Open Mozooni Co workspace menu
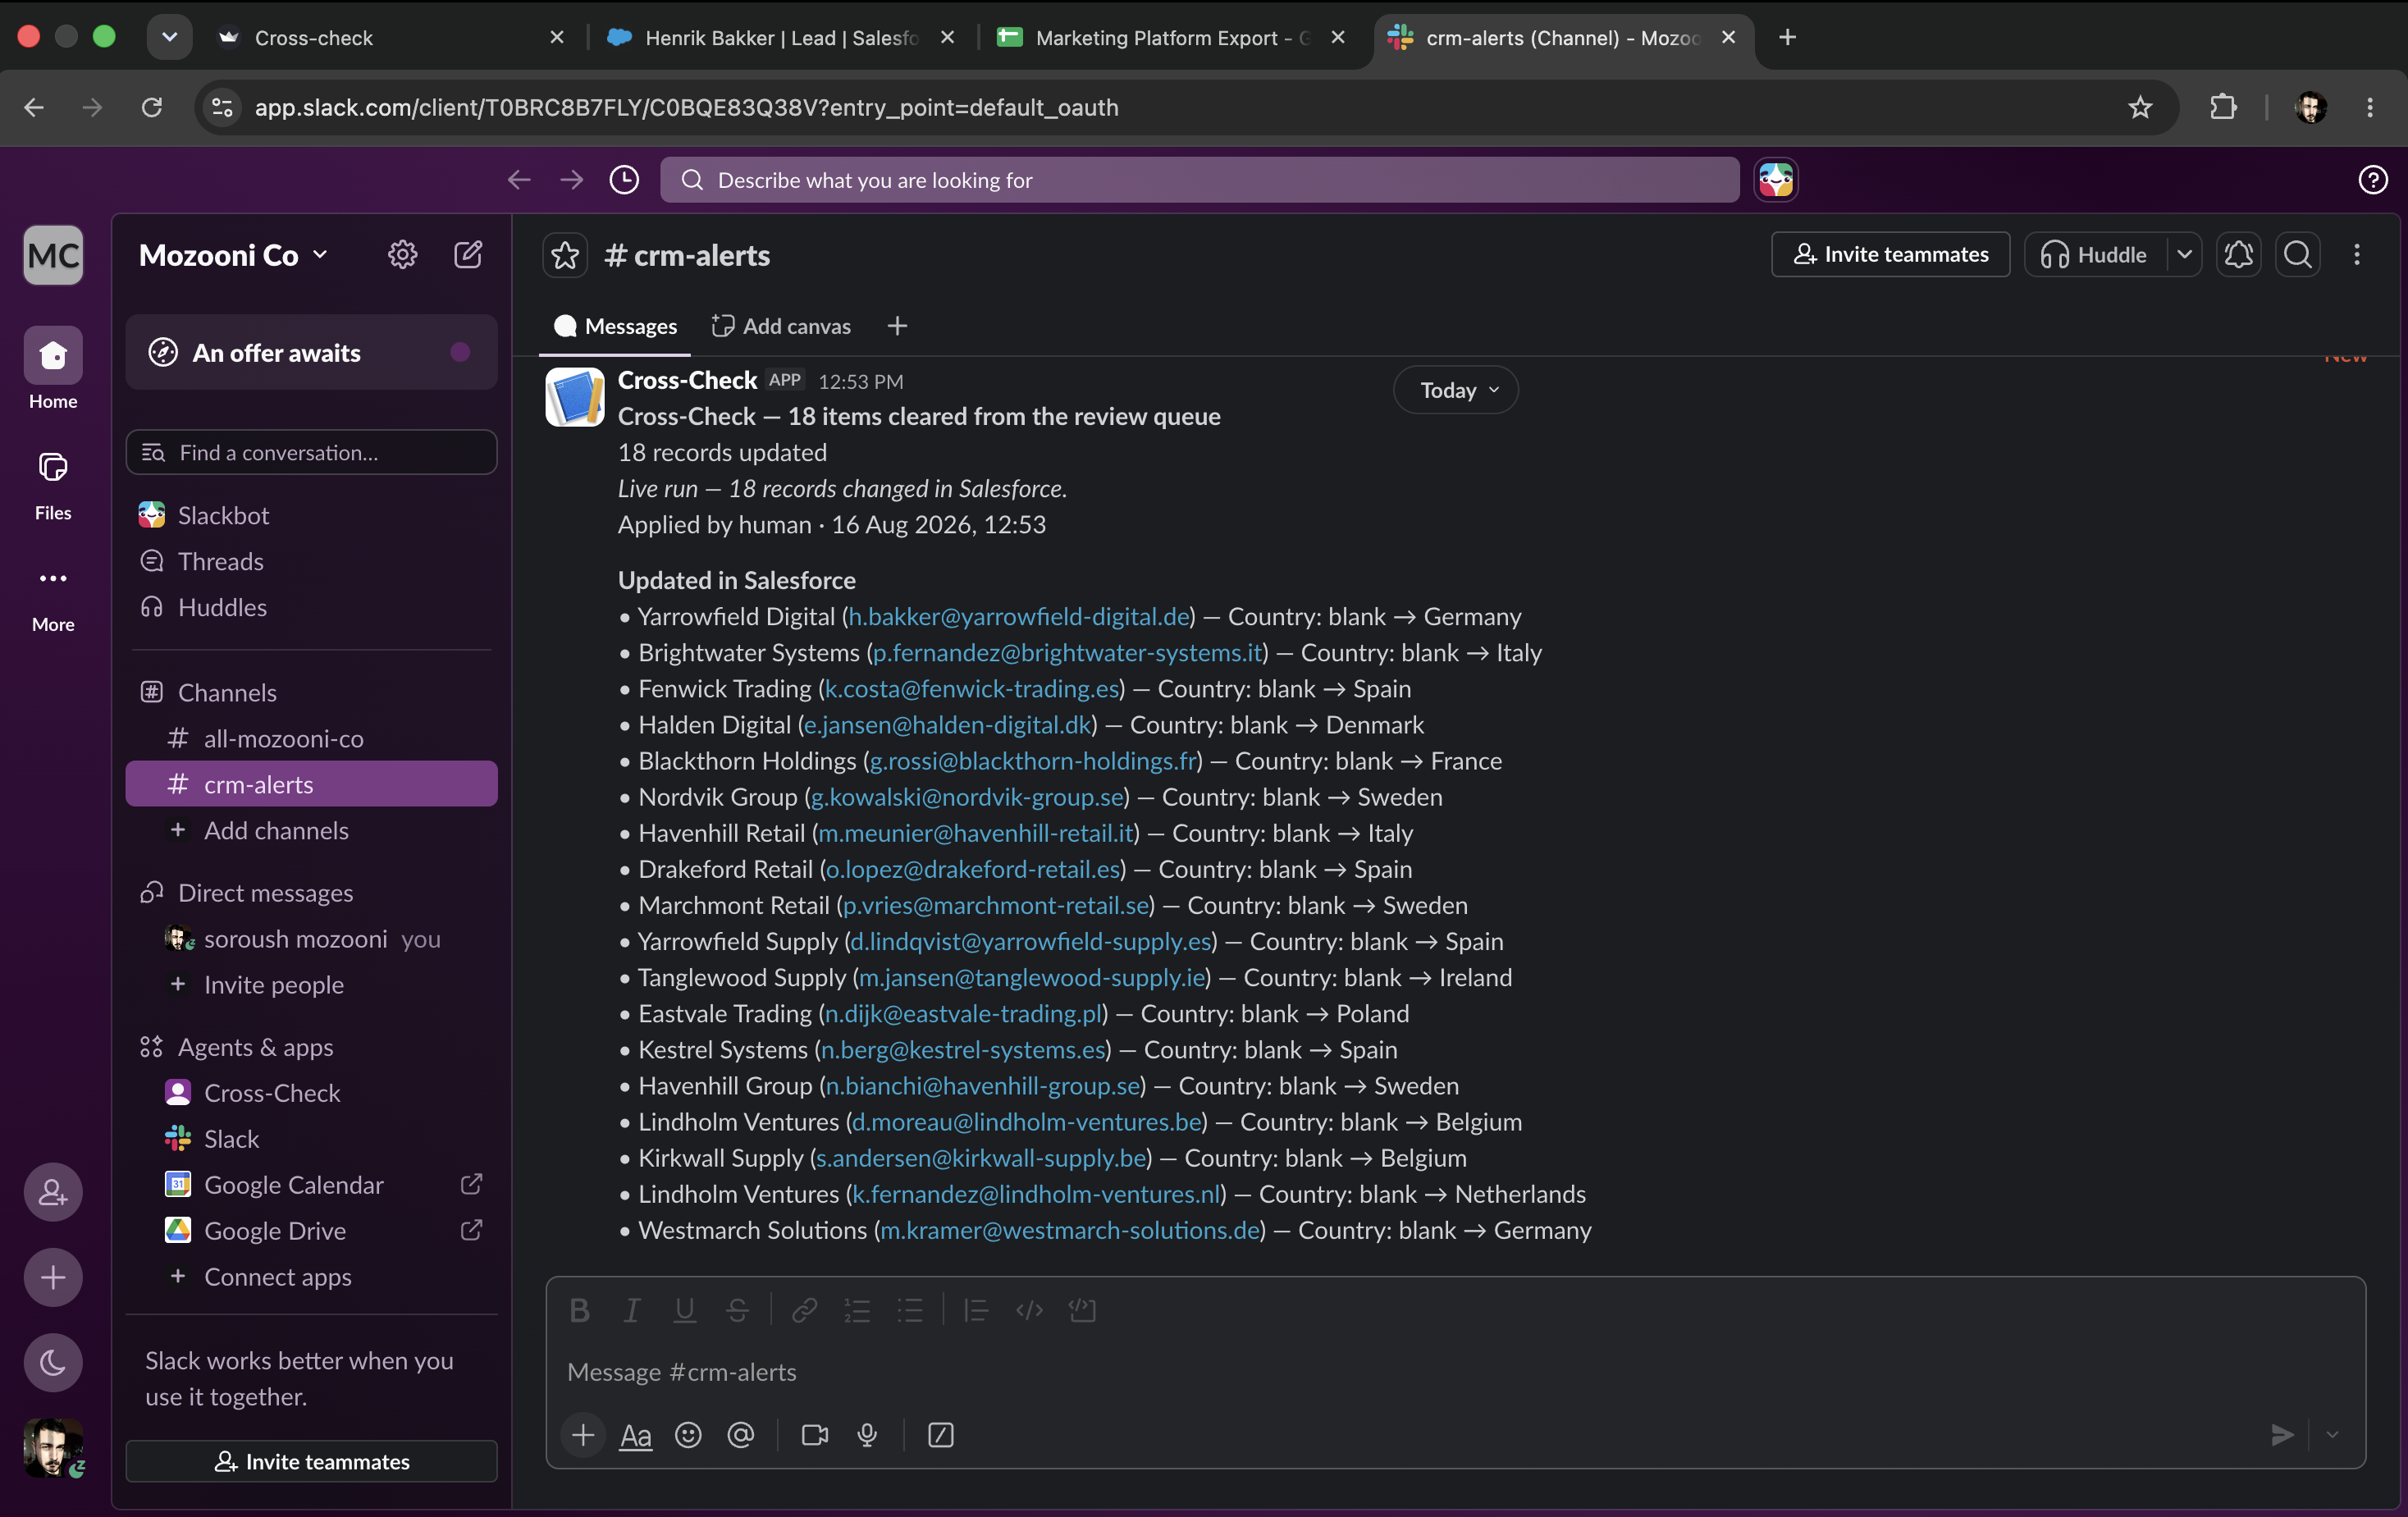This screenshot has height=1517, width=2408. point(234,255)
